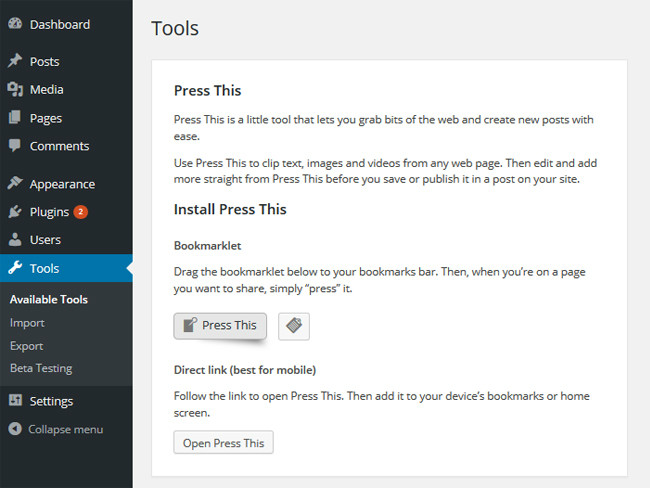Go to the Users menu label
Image resolution: width=650 pixels, height=488 pixels.
[x=45, y=240]
